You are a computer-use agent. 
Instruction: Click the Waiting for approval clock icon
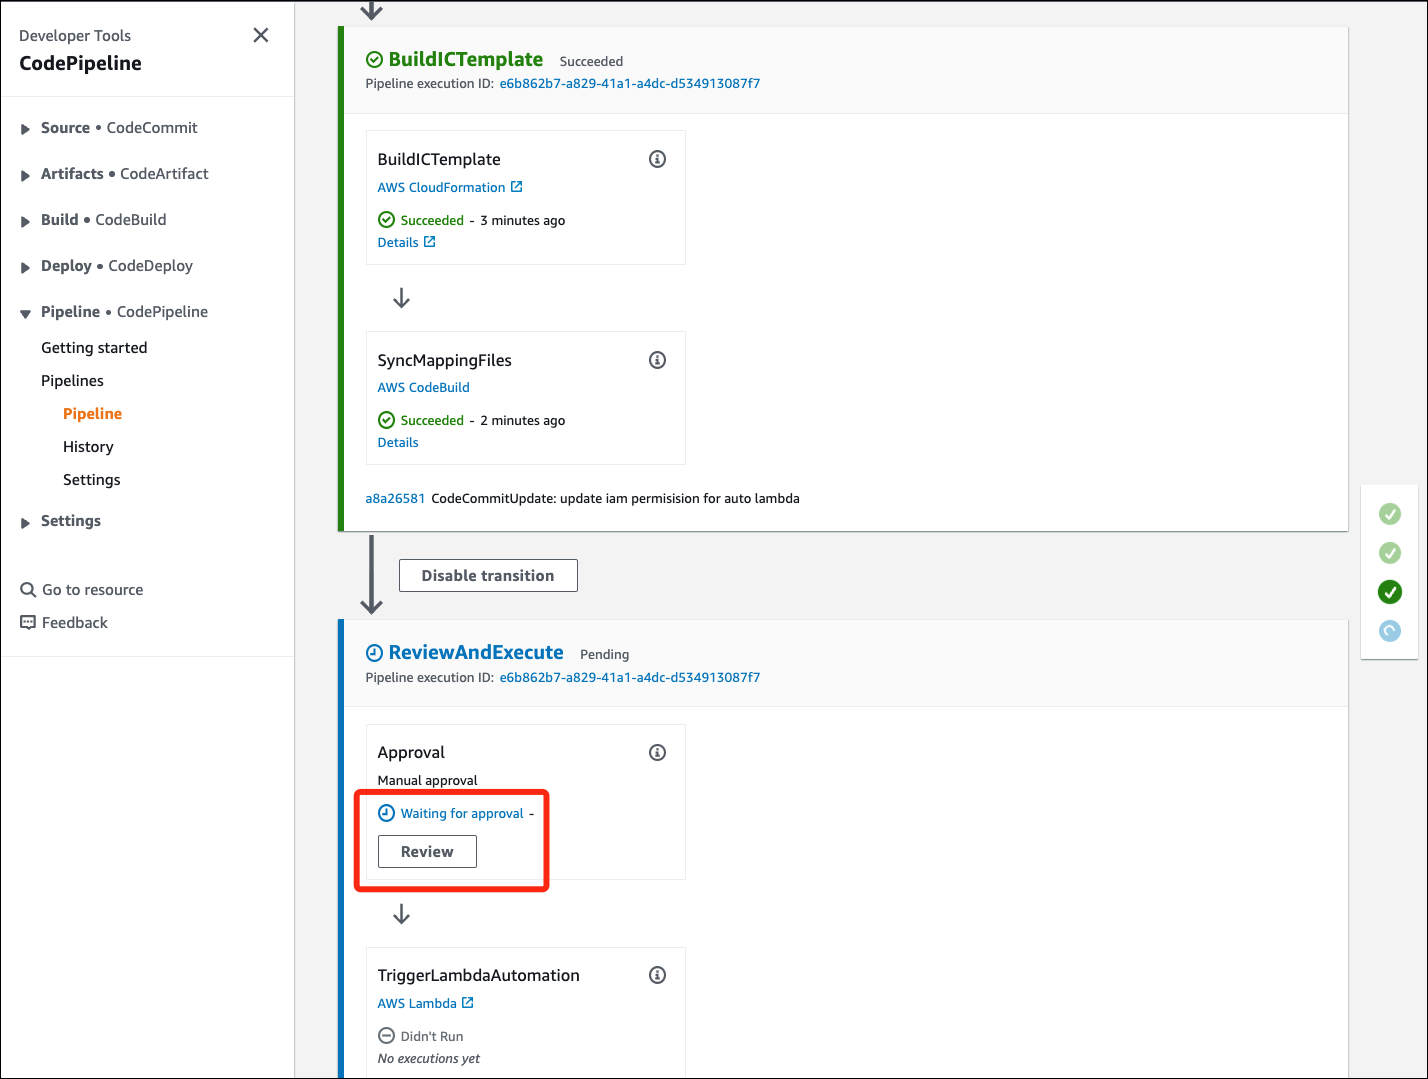[386, 813]
